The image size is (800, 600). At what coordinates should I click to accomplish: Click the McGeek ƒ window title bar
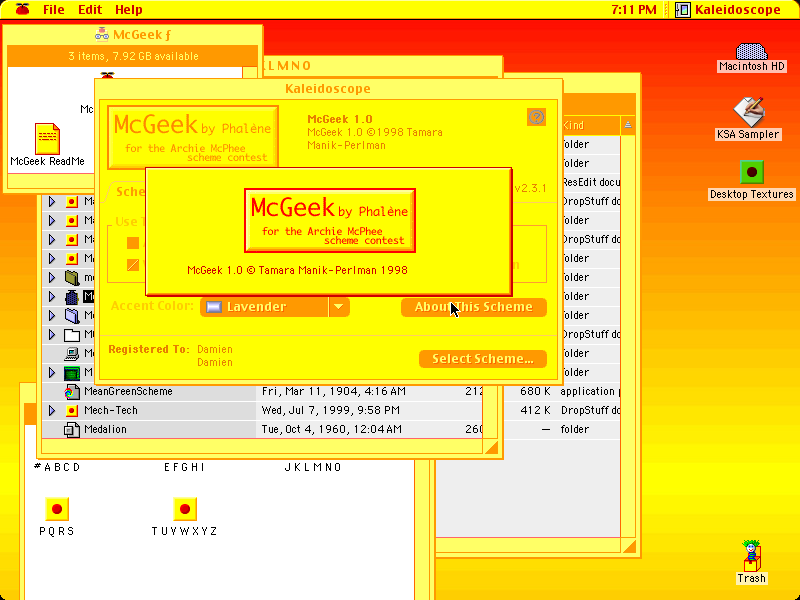133,35
